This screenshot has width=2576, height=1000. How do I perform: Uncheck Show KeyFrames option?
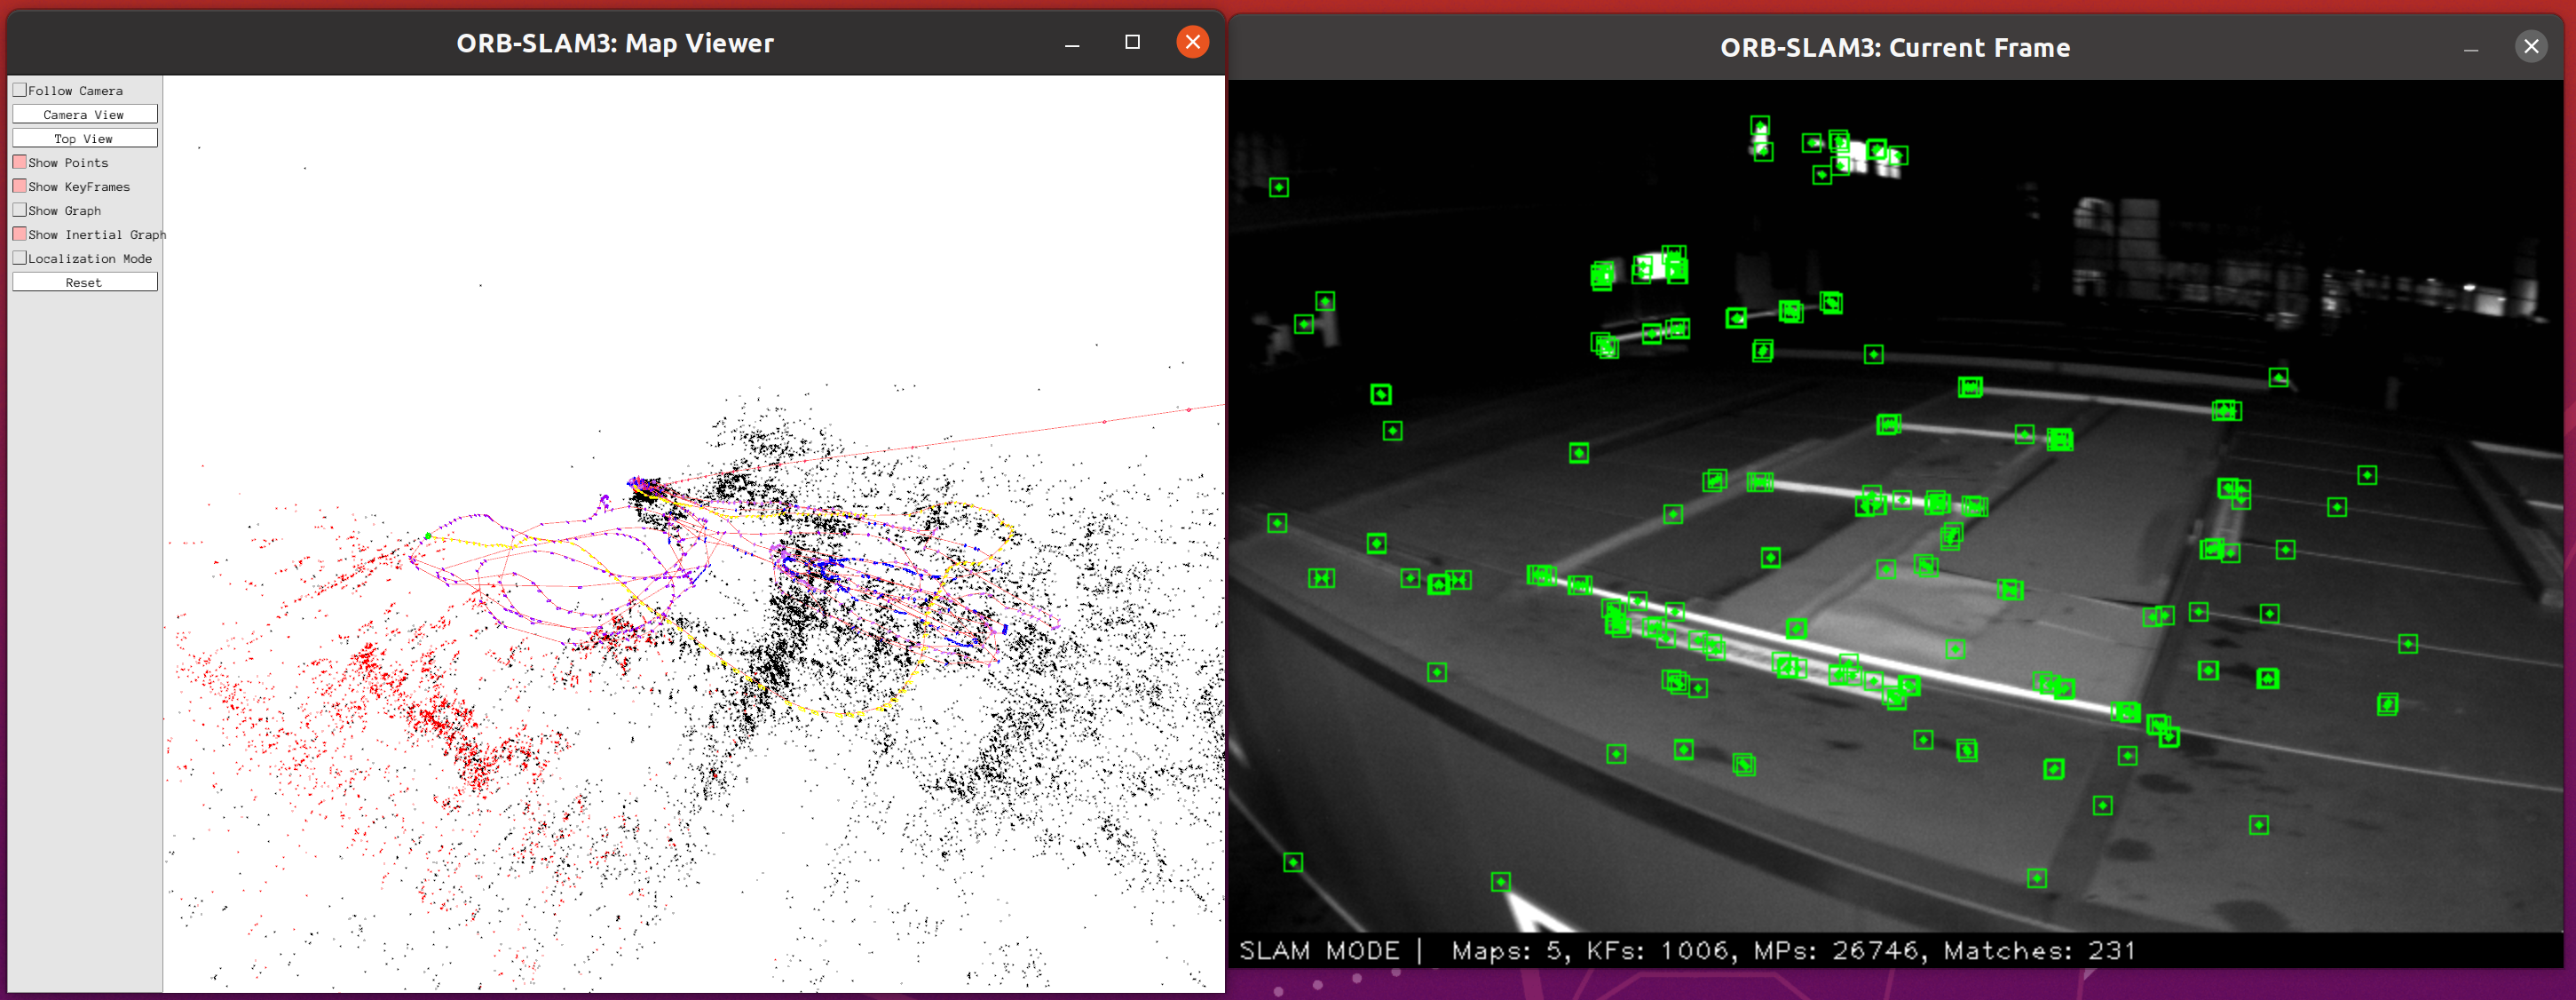pos(20,186)
